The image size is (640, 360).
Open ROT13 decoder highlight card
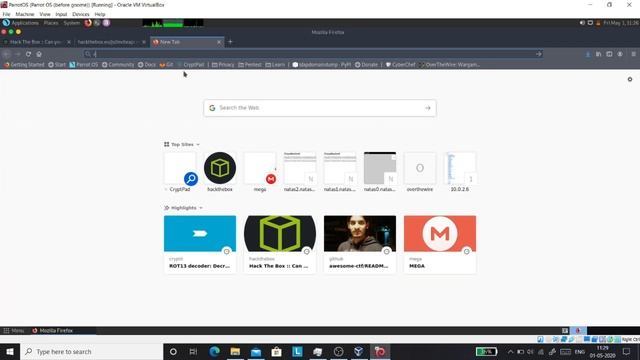pyautogui.click(x=200, y=244)
